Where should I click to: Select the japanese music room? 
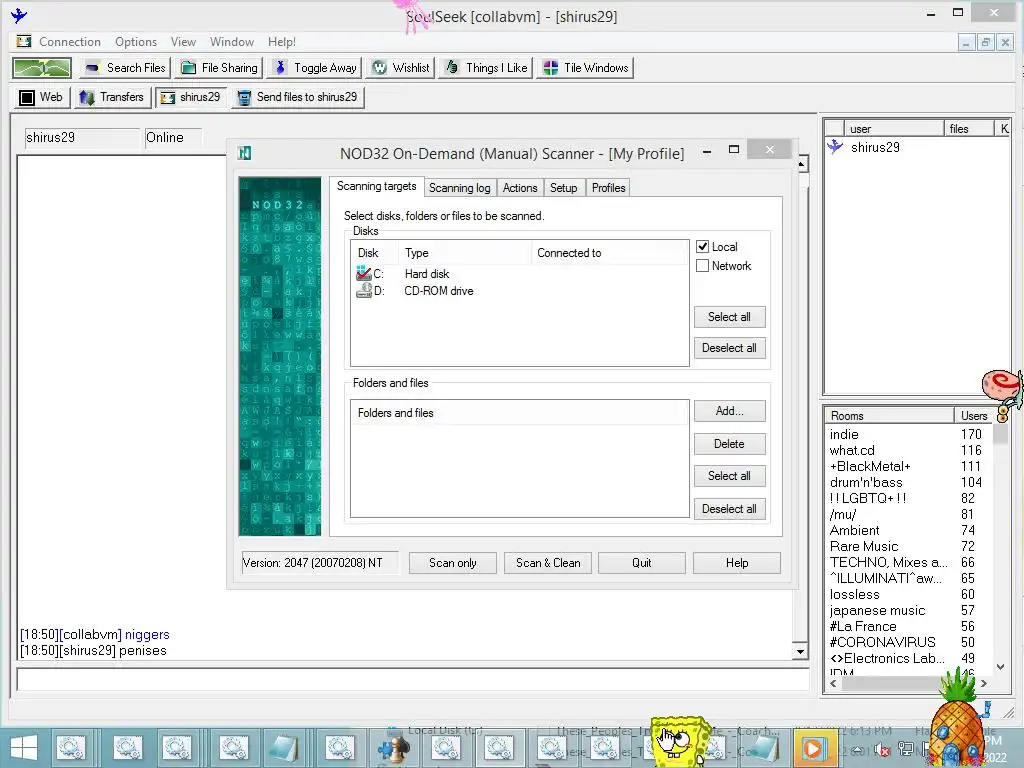(x=877, y=611)
